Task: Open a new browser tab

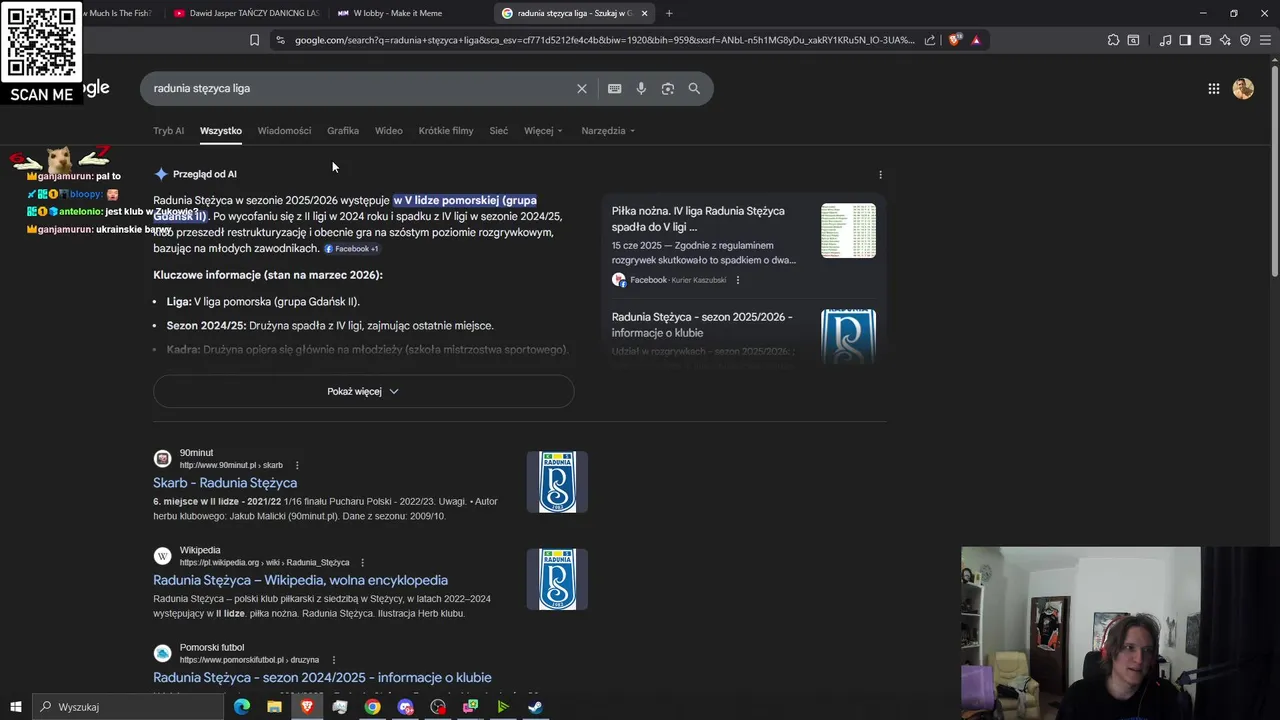Action: coord(669,13)
